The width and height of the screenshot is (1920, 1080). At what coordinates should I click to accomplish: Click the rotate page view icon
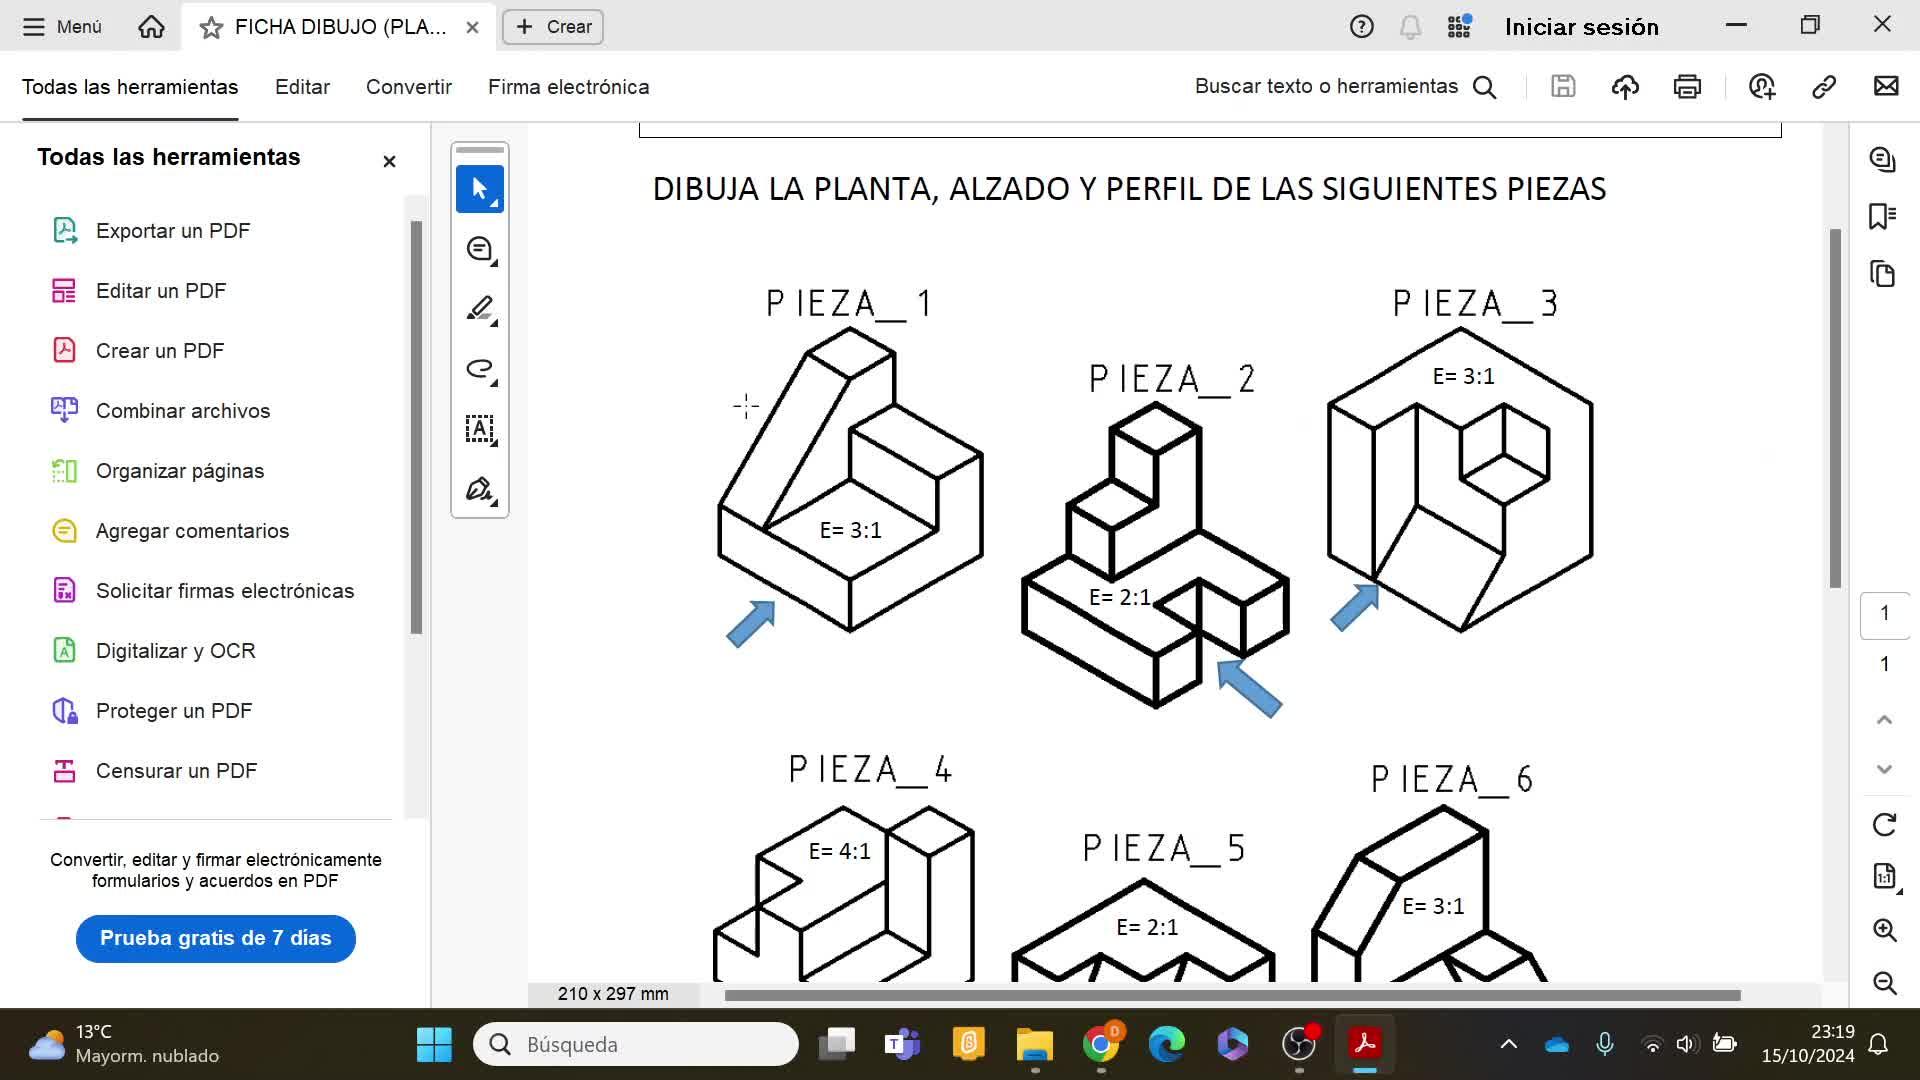click(x=1884, y=825)
